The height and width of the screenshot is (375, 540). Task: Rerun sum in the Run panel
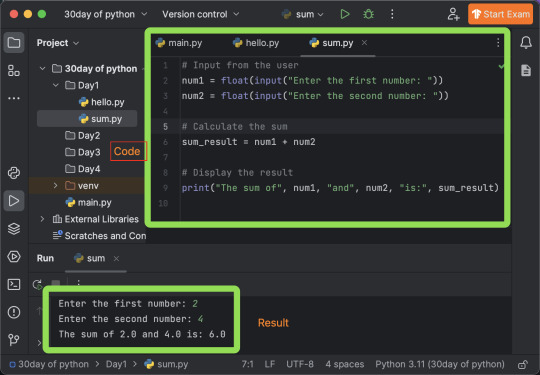(x=38, y=284)
